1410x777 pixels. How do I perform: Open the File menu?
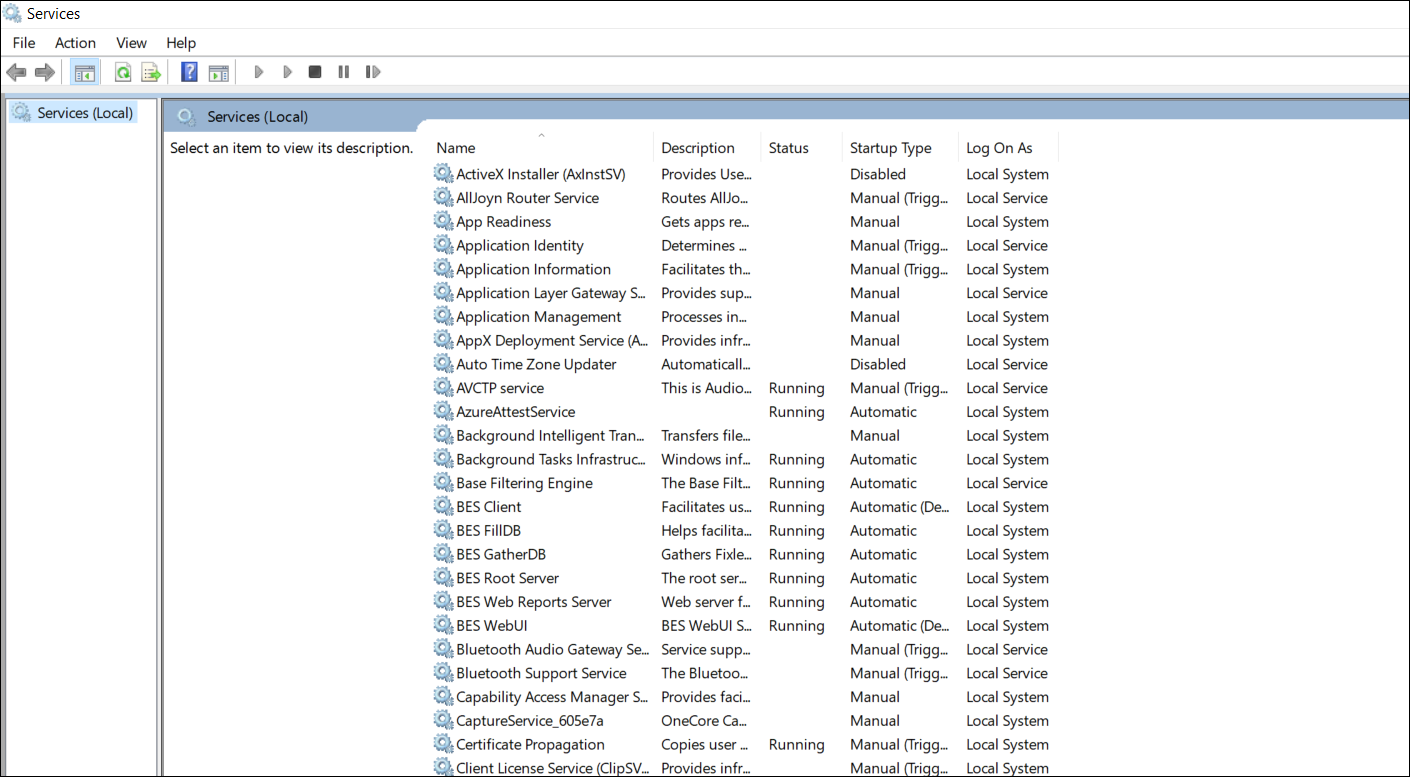[24, 43]
